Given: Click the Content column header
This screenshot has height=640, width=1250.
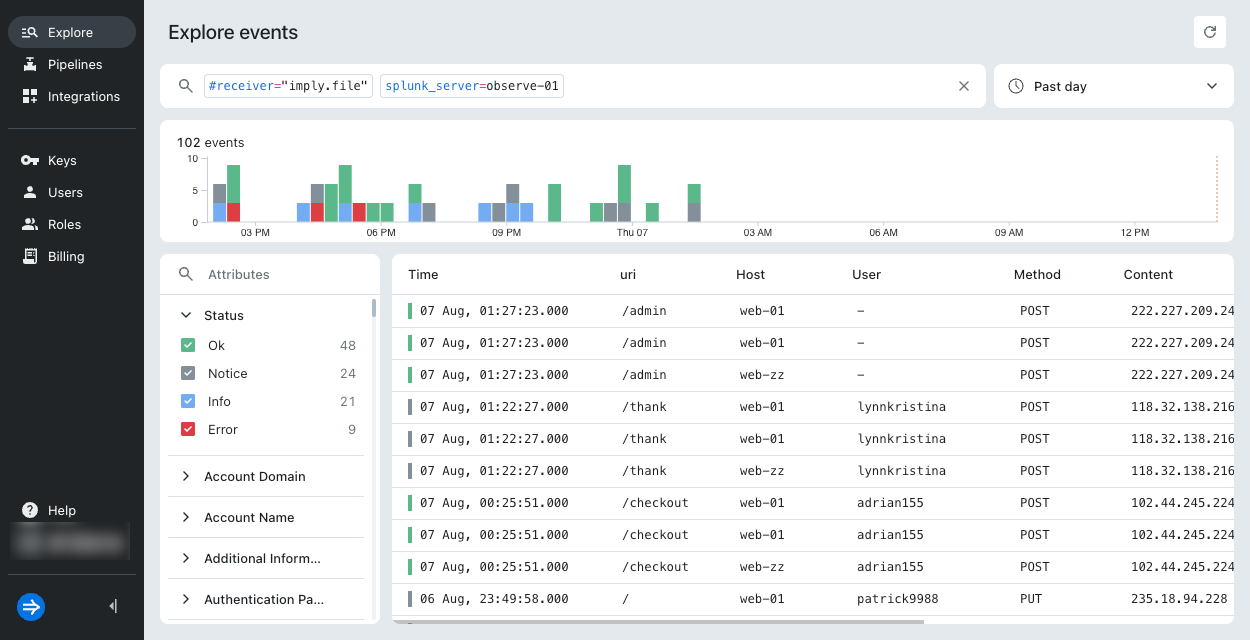Looking at the screenshot, I should [1148, 274].
